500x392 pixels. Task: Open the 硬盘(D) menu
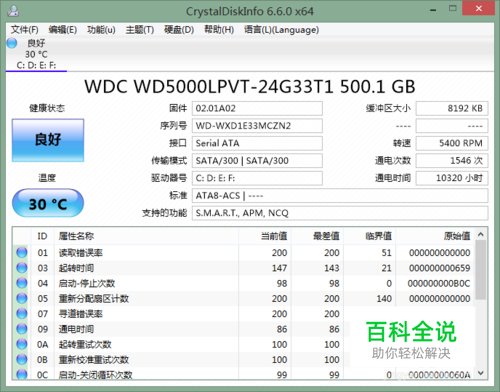click(179, 30)
